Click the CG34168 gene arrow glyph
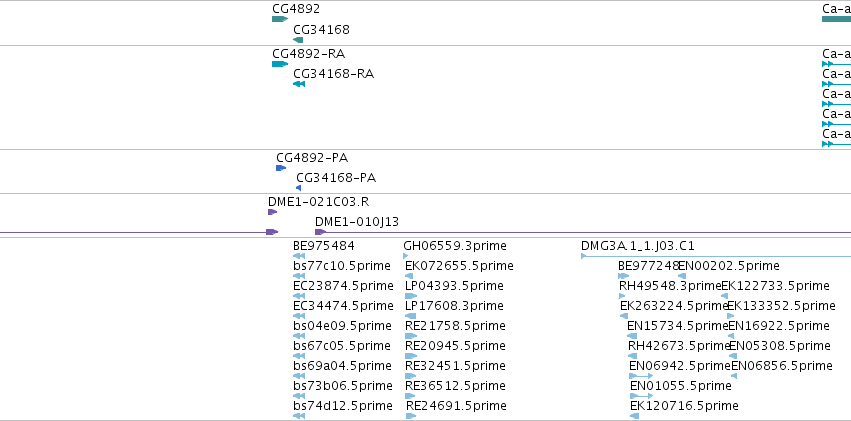Screen dimensions: 851x421 [298, 40]
